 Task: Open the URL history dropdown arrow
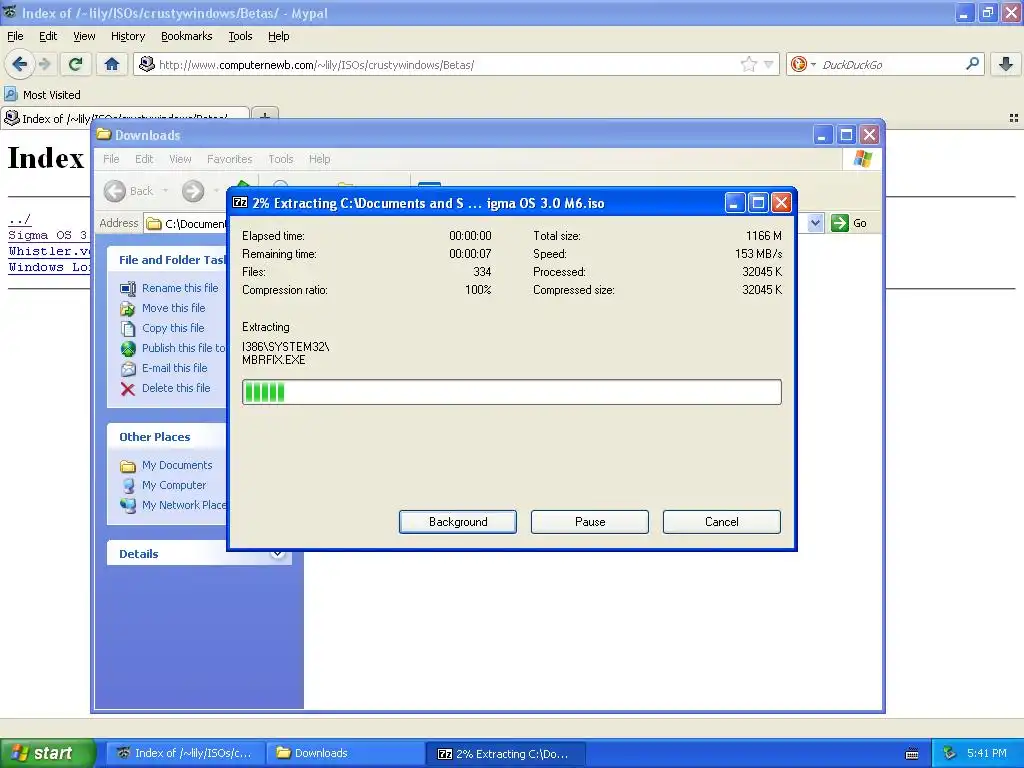pos(769,64)
